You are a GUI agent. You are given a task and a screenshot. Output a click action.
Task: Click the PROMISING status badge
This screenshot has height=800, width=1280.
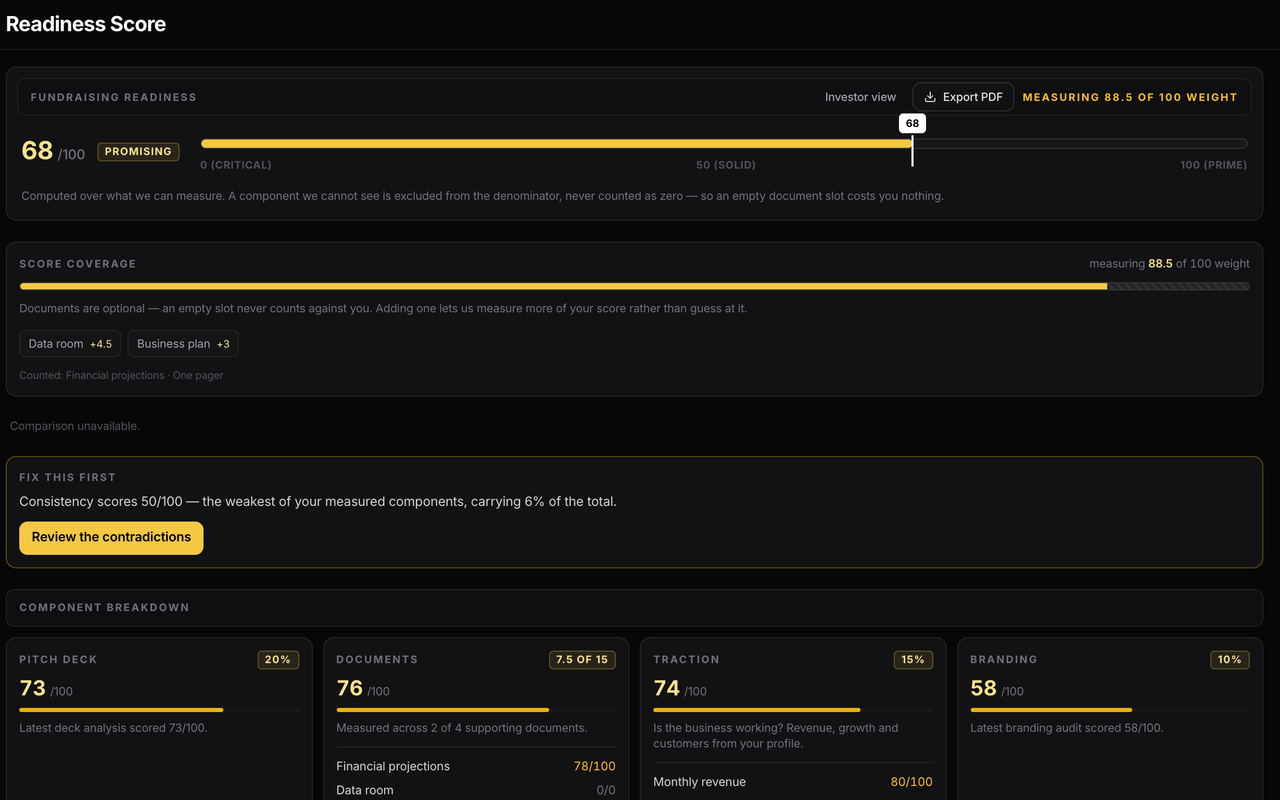(138, 152)
